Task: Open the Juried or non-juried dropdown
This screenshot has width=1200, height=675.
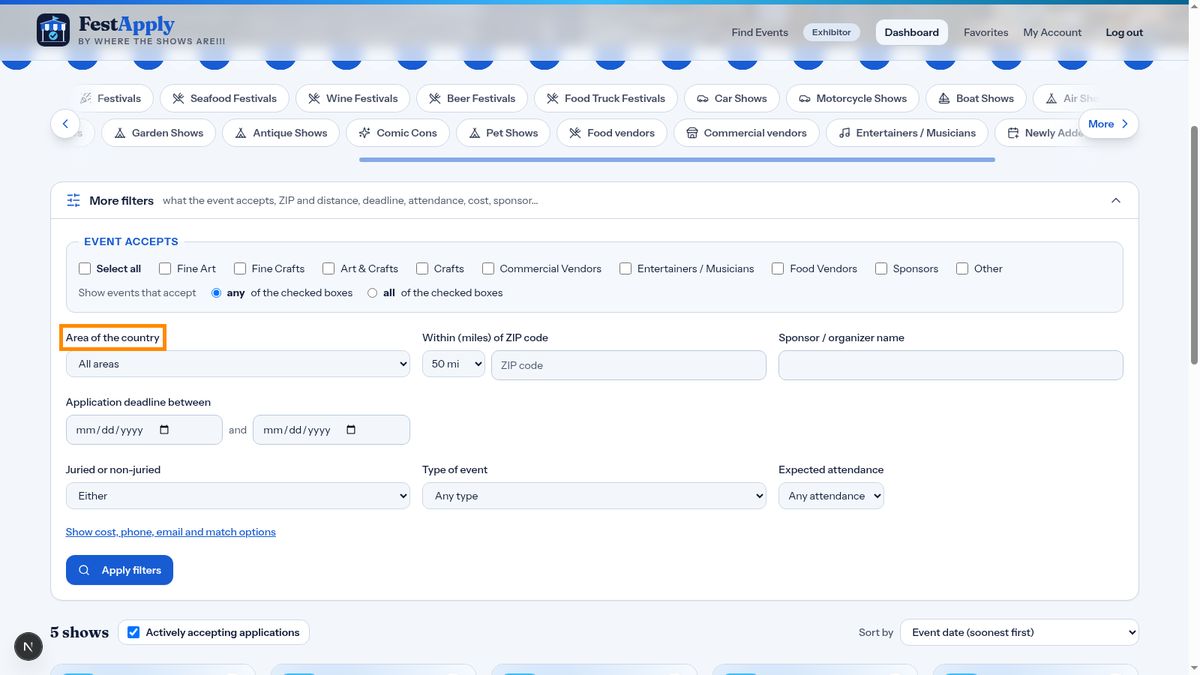Action: tap(238, 496)
